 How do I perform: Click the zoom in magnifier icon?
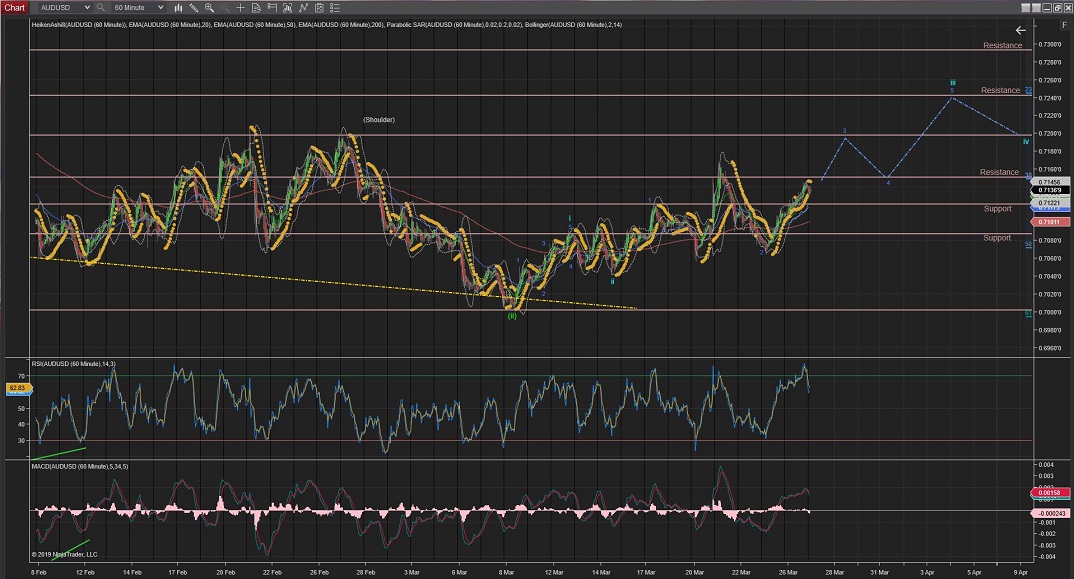208,7
